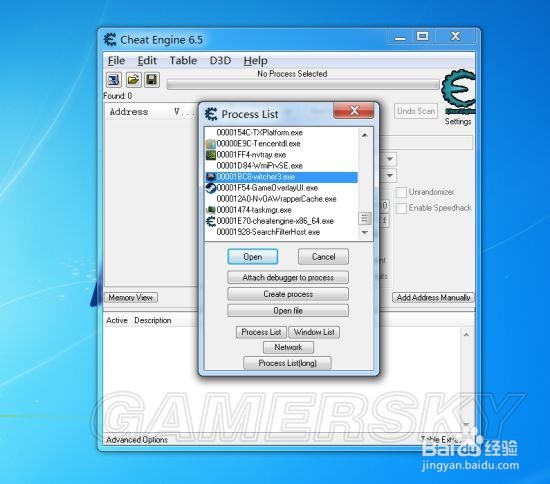Image resolution: width=550 pixels, height=484 pixels.
Task: Click the Open button in Process List
Action: [253, 257]
